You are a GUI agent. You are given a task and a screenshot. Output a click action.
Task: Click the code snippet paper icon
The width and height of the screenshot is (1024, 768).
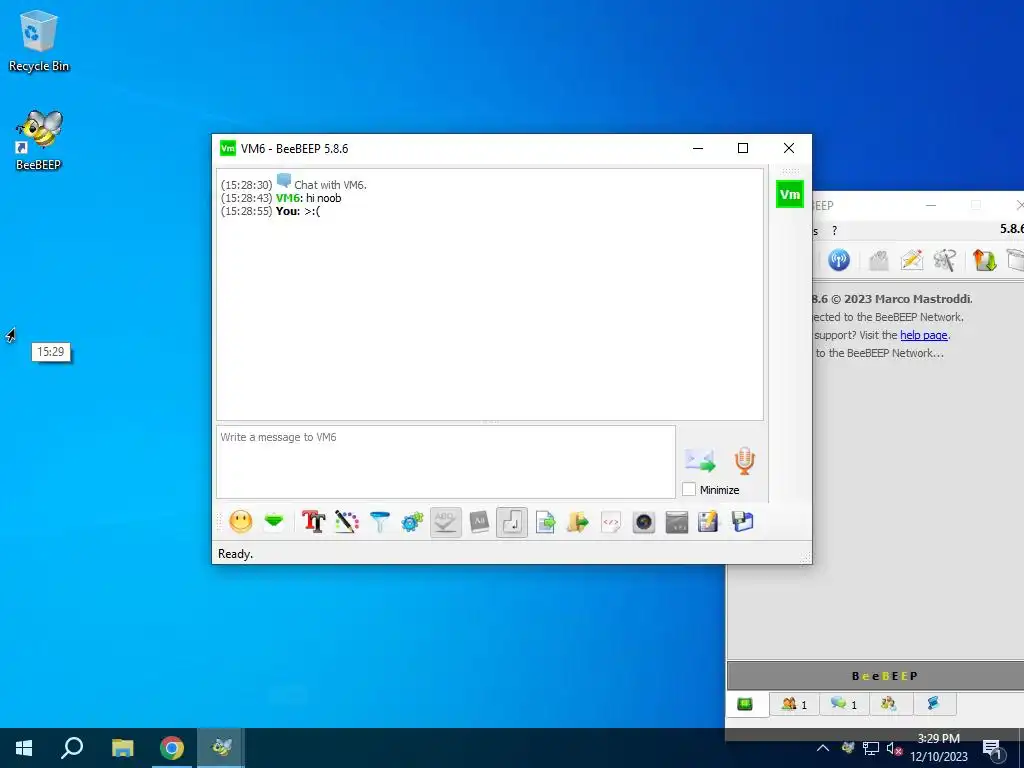[x=611, y=522]
